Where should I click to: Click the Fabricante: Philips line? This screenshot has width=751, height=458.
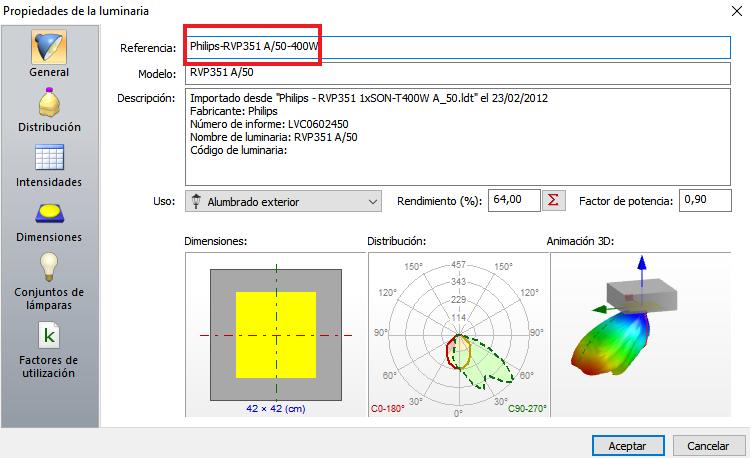[x=234, y=111]
